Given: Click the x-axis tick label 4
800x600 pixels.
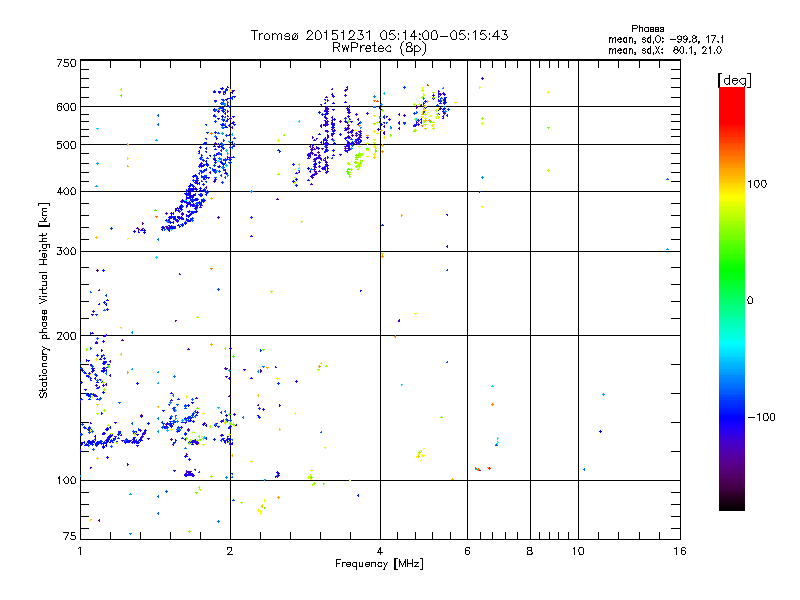Looking at the screenshot, I should pos(380,551).
